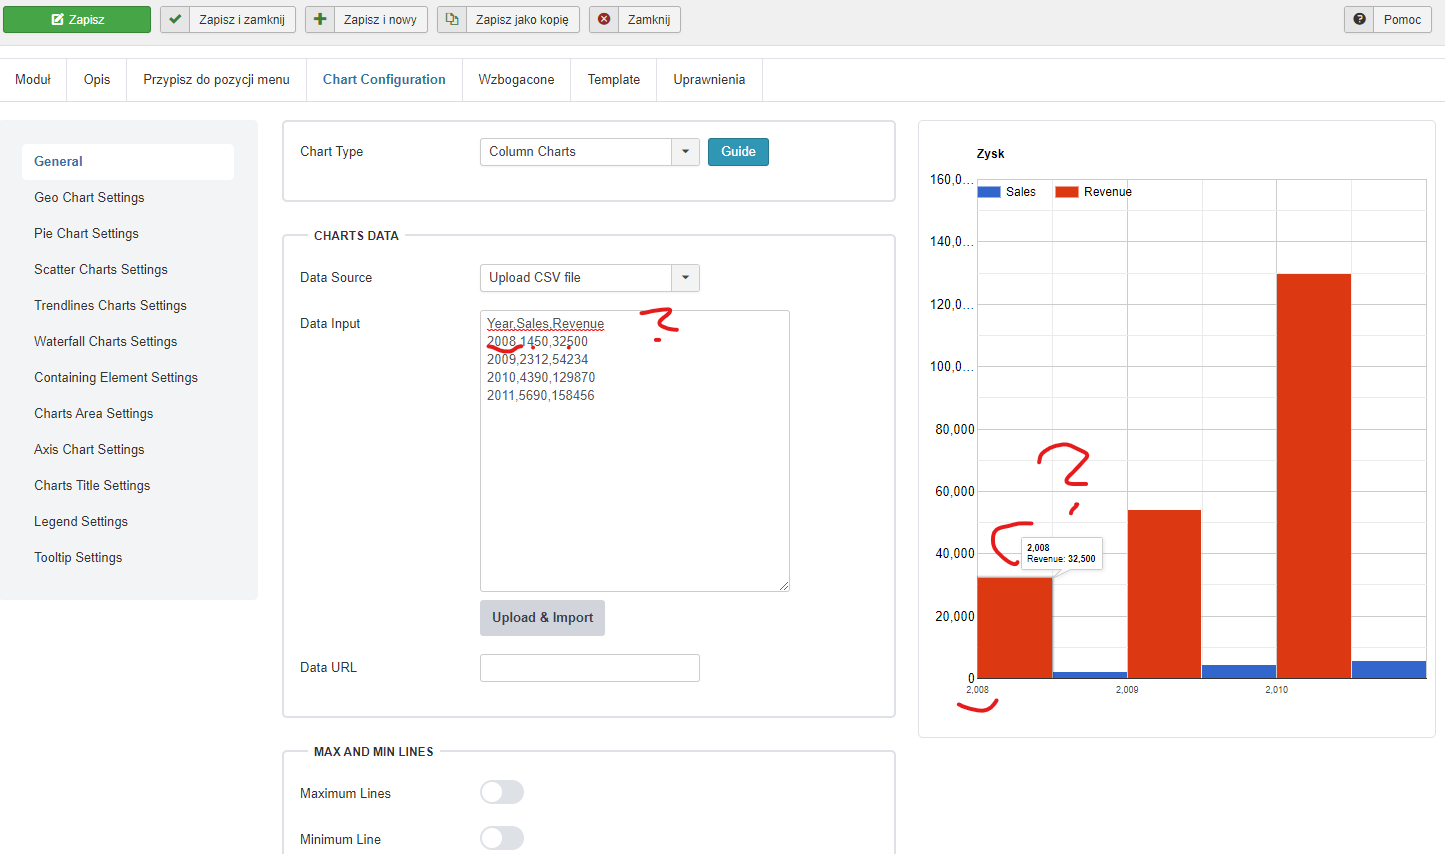Open Pie Chart Settings in sidebar

point(87,233)
